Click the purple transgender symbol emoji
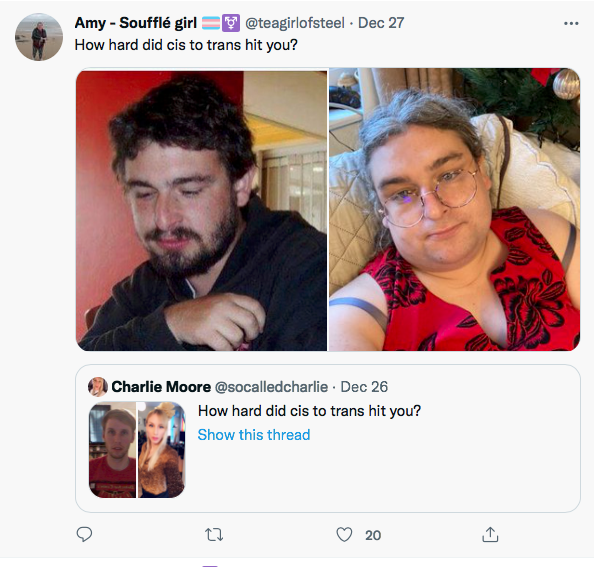The image size is (594, 567). click(231, 23)
